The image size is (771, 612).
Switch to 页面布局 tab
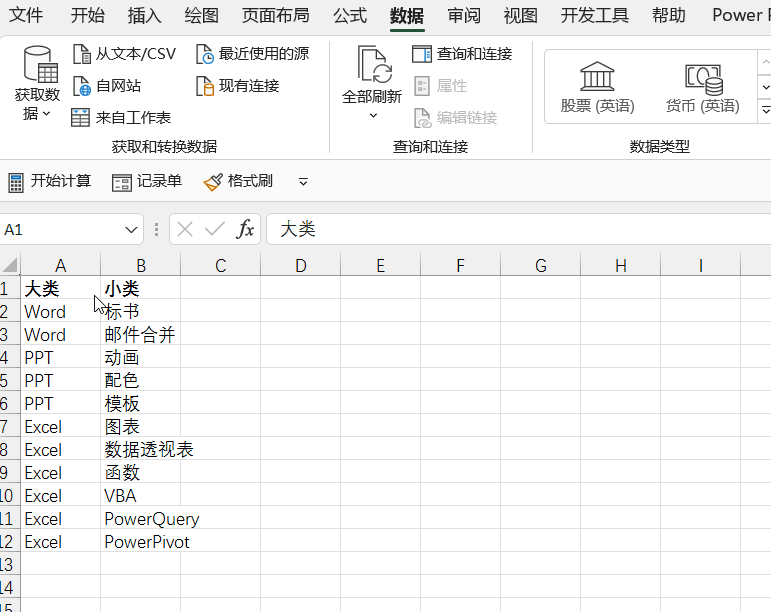coord(276,15)
